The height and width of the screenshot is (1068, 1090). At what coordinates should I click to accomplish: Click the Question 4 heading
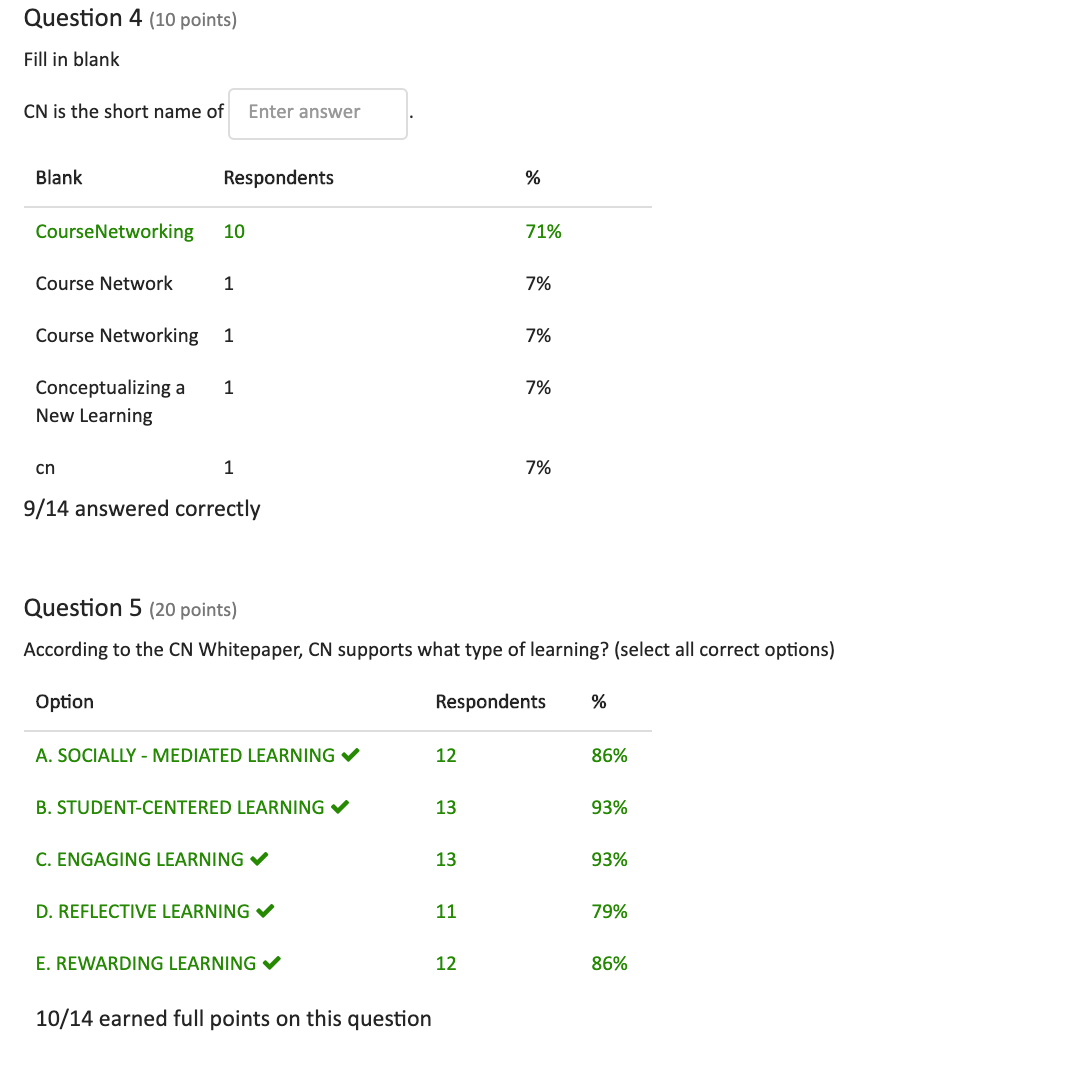(x=83, y=18)
